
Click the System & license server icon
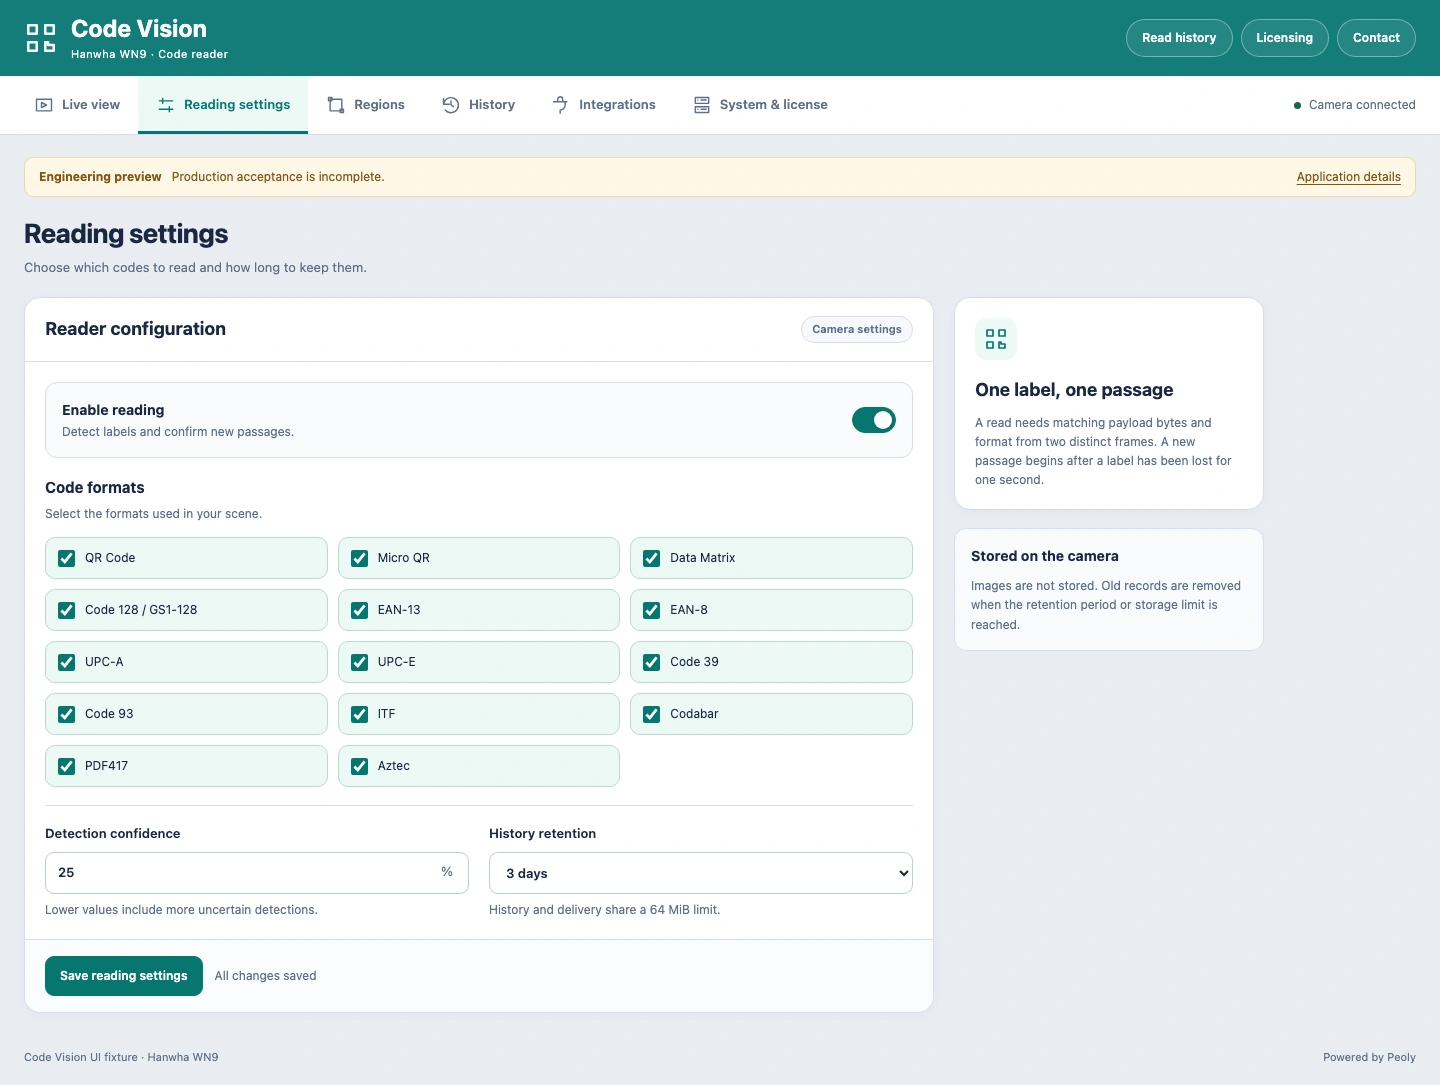pyautogui.click(x=702, y=105)
